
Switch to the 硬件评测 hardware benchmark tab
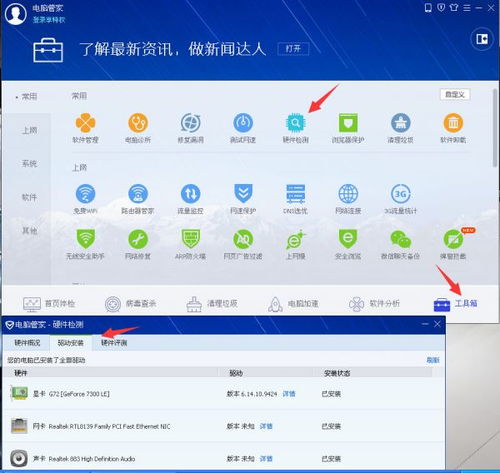tap(114, 343)
